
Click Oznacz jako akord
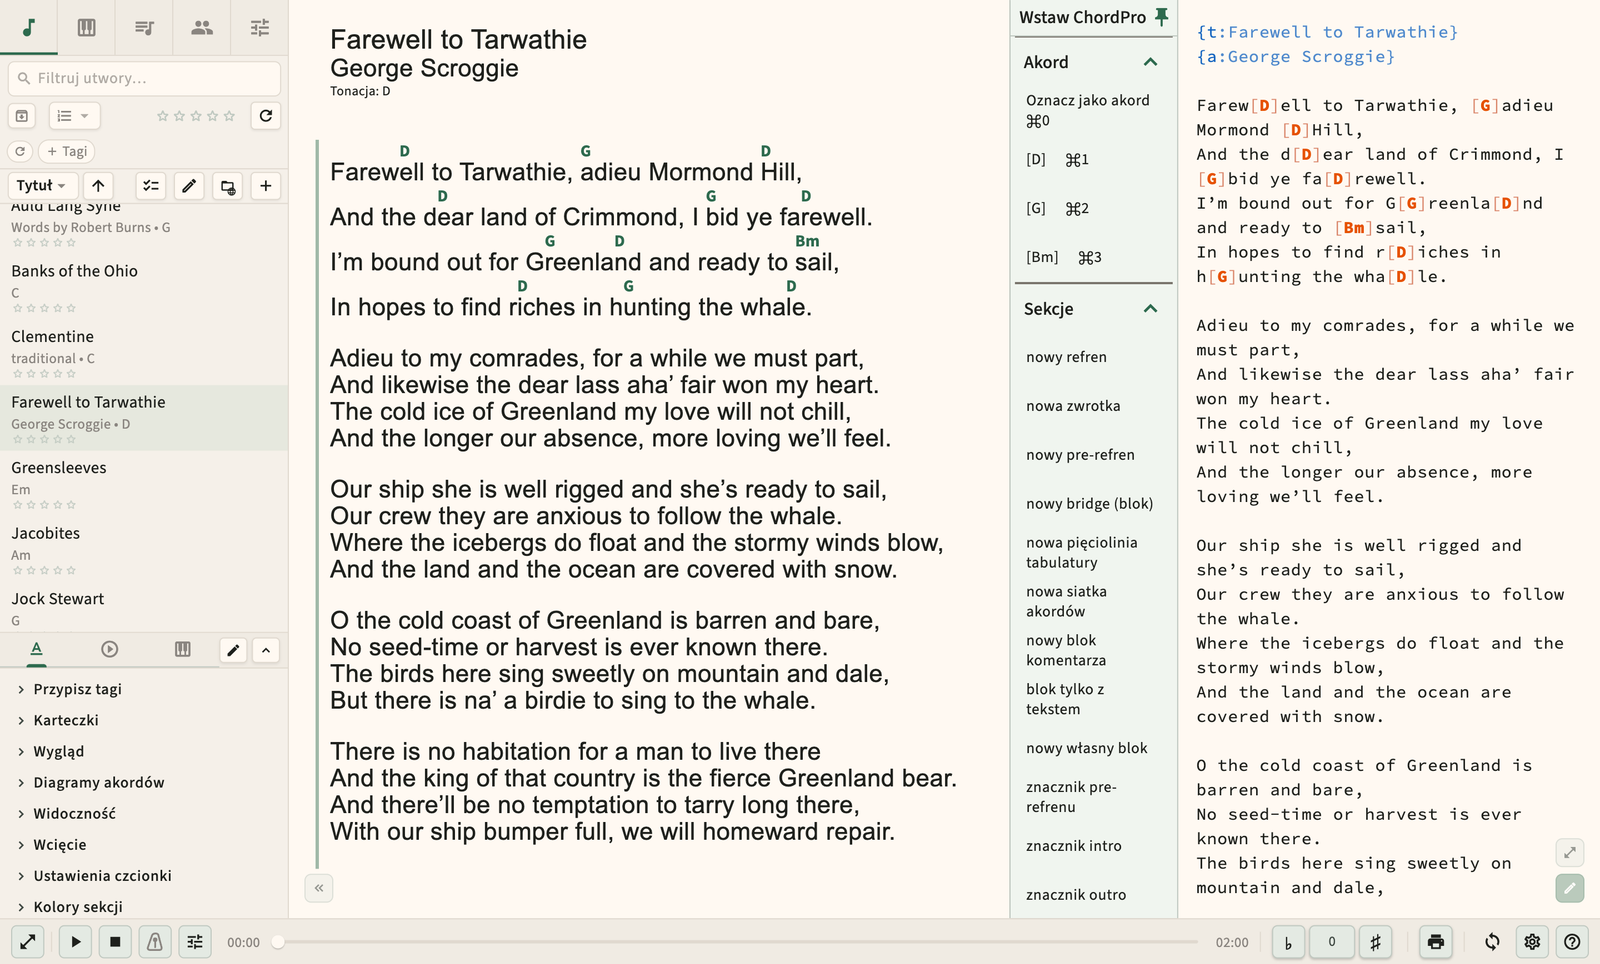(1093, 110)
